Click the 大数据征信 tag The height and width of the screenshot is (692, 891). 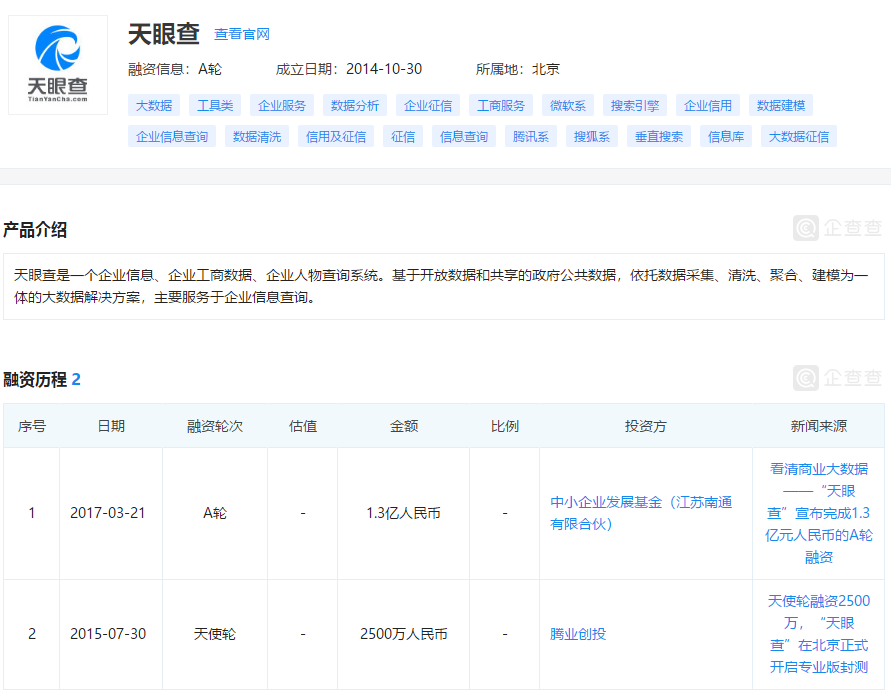[x=798, y=136]
